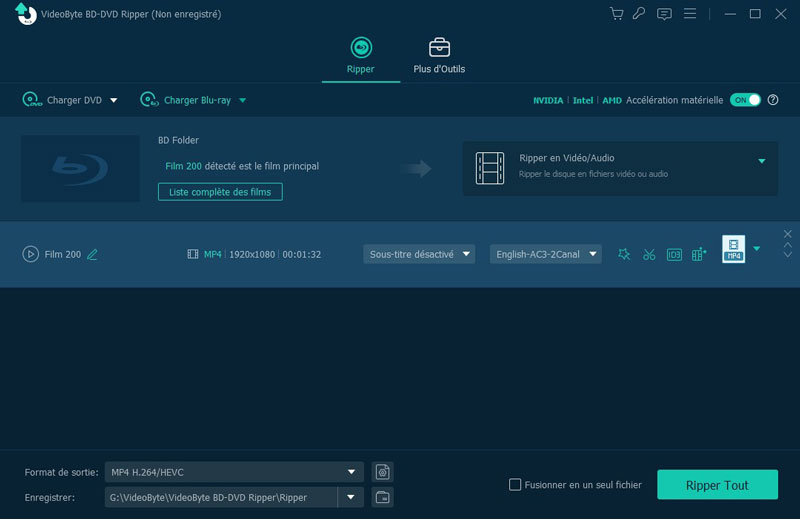Image resolution: width=800 pixels, height=519 pixels.
Task: Open the English-AC3-2Canal audio dropdown
Action: (x=545, y=254)
